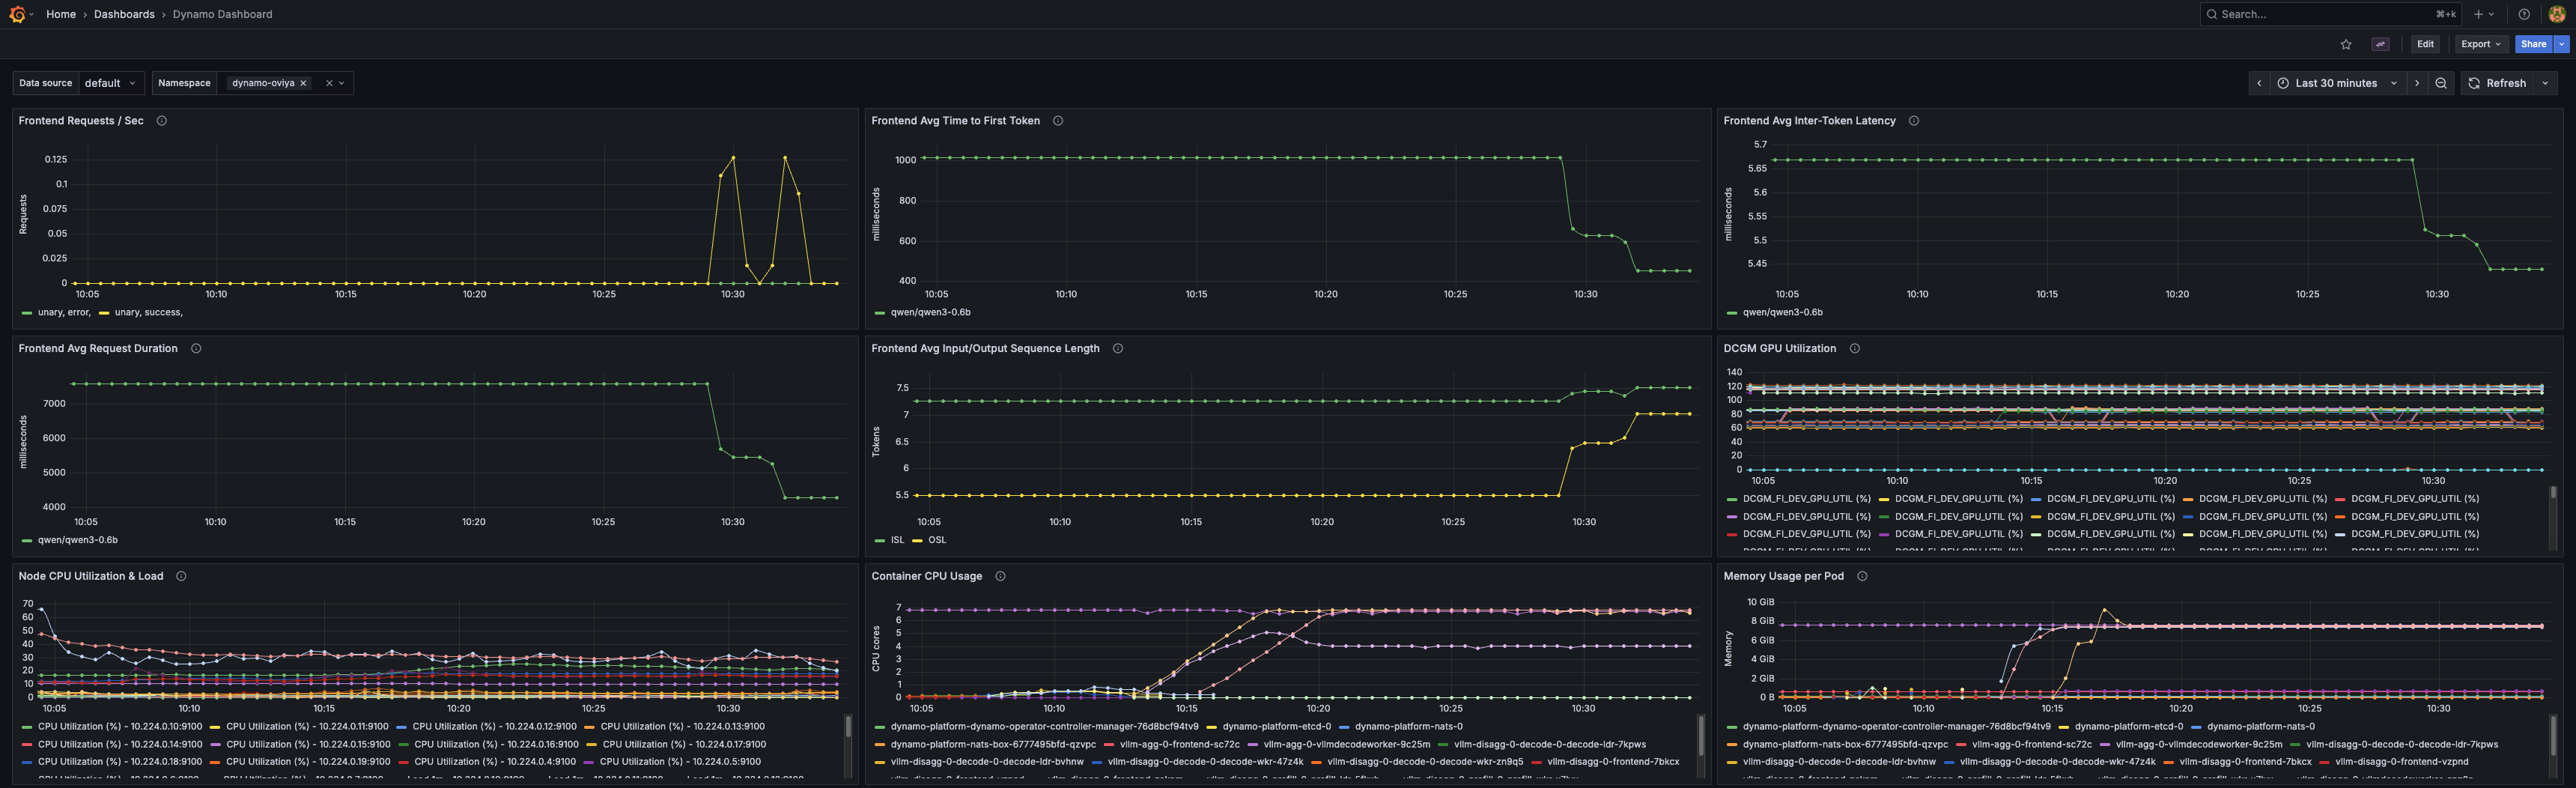Screen dimensions: 2576x788
Task: Go to Home via the breadcrumb
Action: coord(61,14)
